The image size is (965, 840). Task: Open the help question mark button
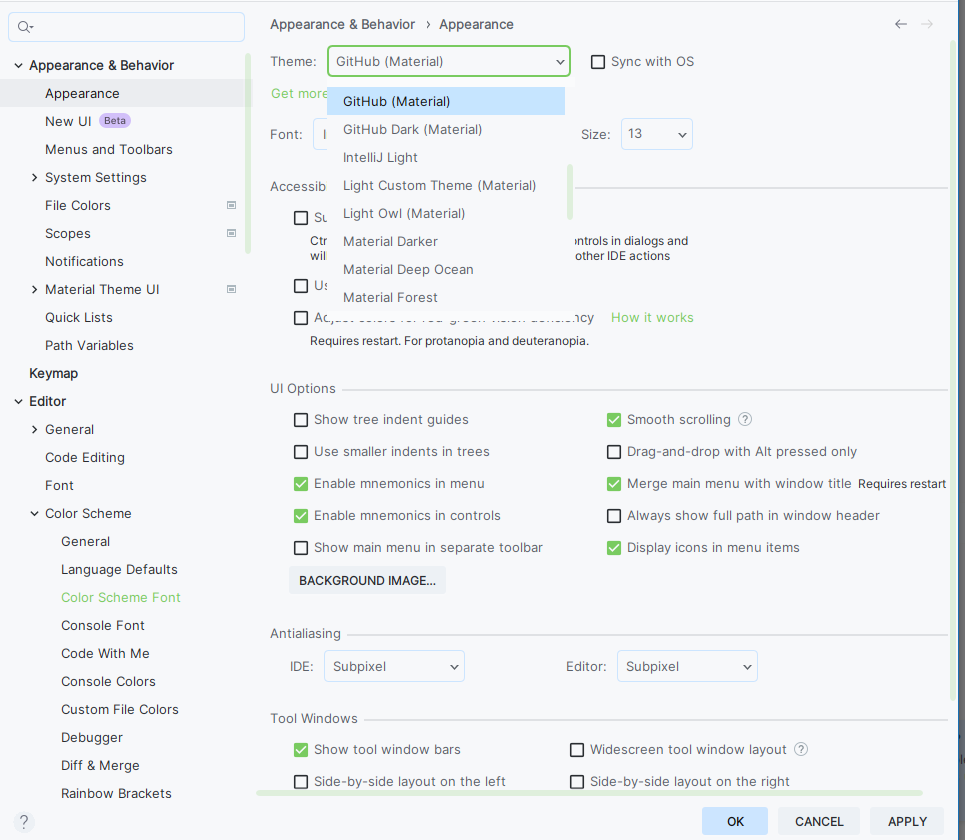tap(23, 822)
